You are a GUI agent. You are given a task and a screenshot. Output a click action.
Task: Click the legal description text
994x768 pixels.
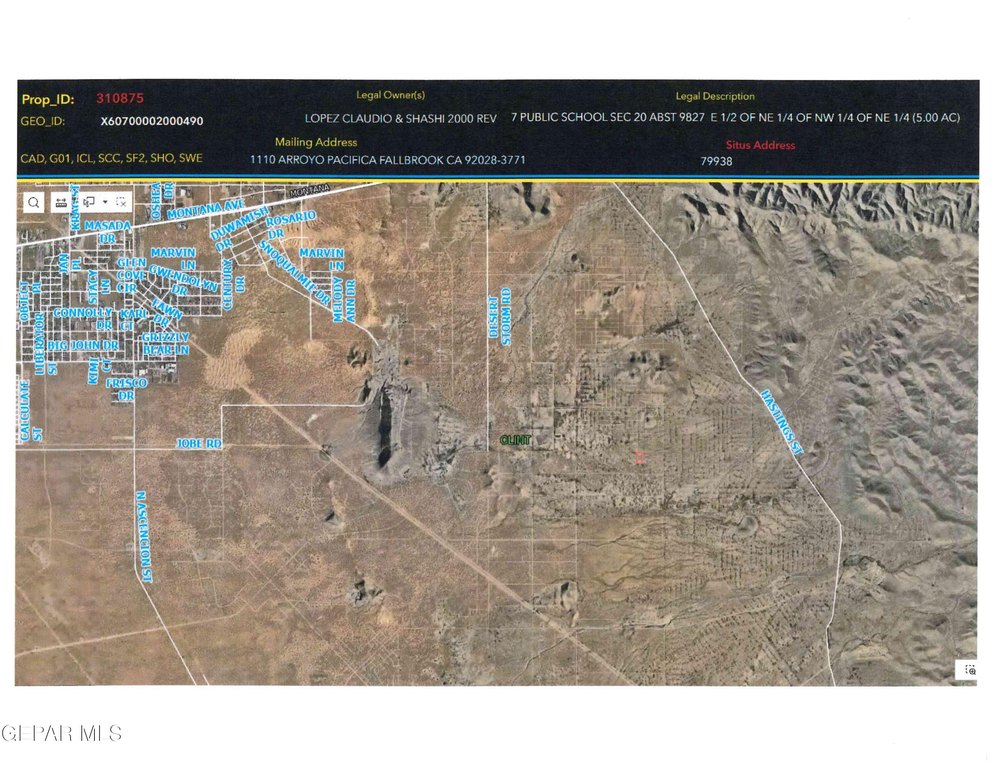pos(734,118)
